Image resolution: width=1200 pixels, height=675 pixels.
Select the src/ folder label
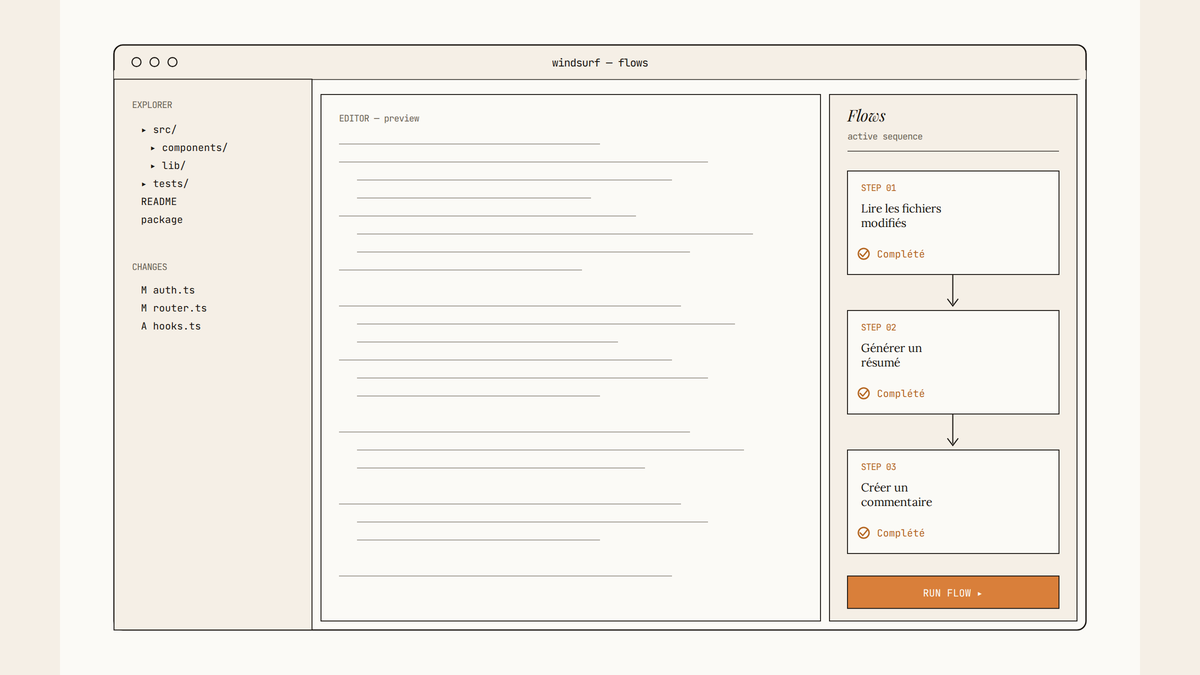click(x=165, y=130)
